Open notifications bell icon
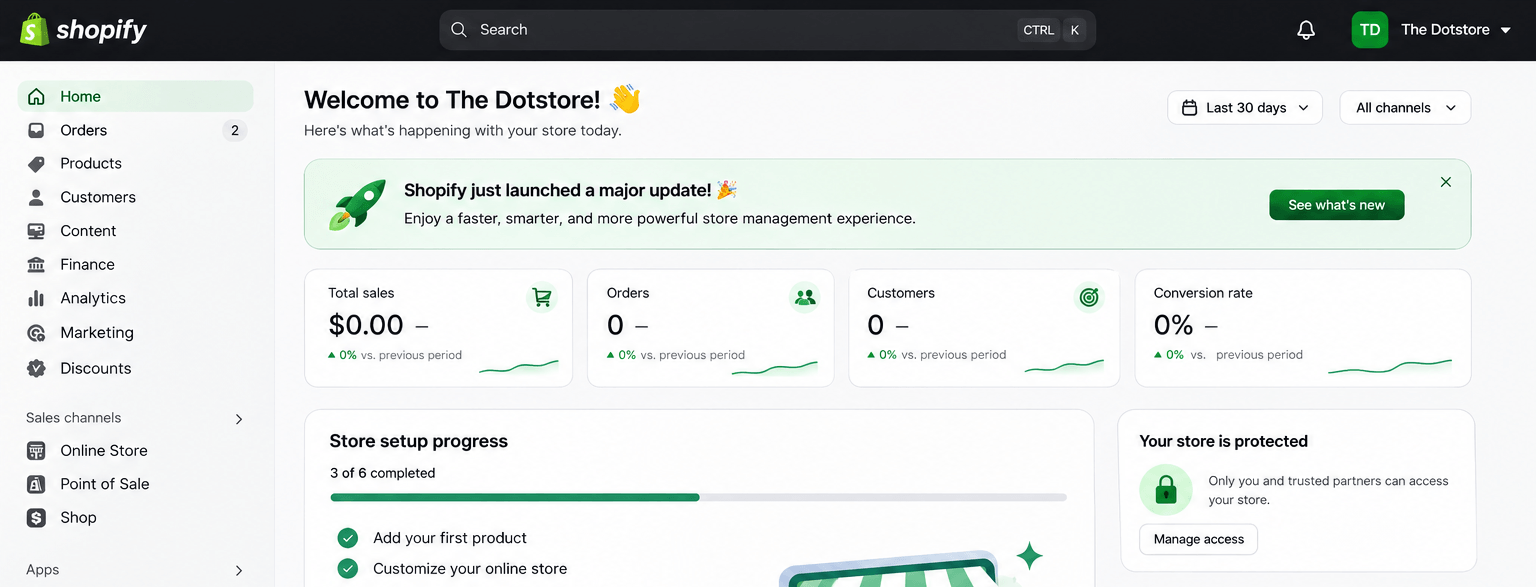This screenshot has width=1536, height=587. 1306,30
